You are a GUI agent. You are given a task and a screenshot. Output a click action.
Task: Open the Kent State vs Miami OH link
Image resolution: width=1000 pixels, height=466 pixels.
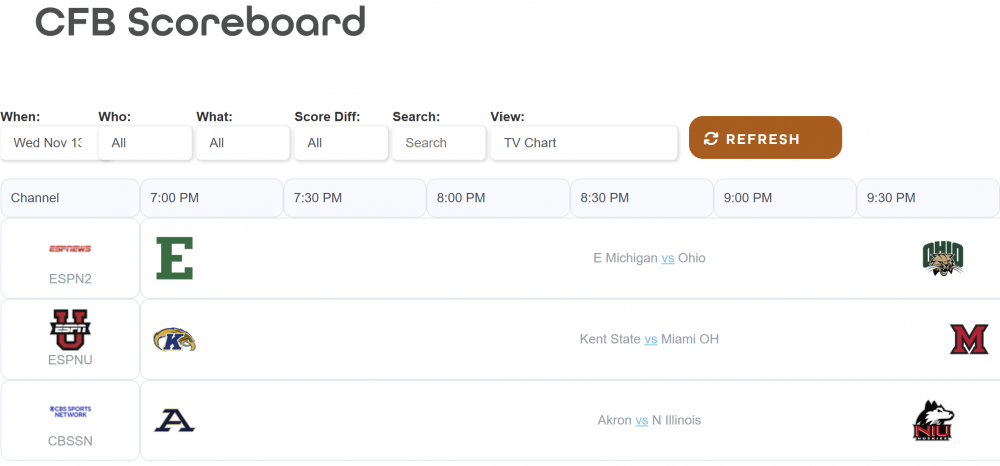(x=651, y=339)
